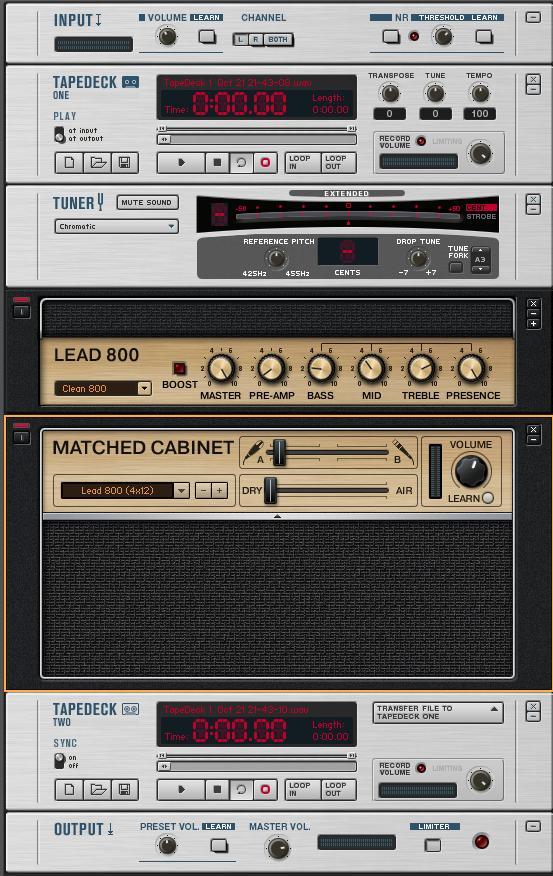Image resolution: width=553 pixels, height=876 pixels.
Task: Click the play button on Tapedeck One
Action: [182, 163]
